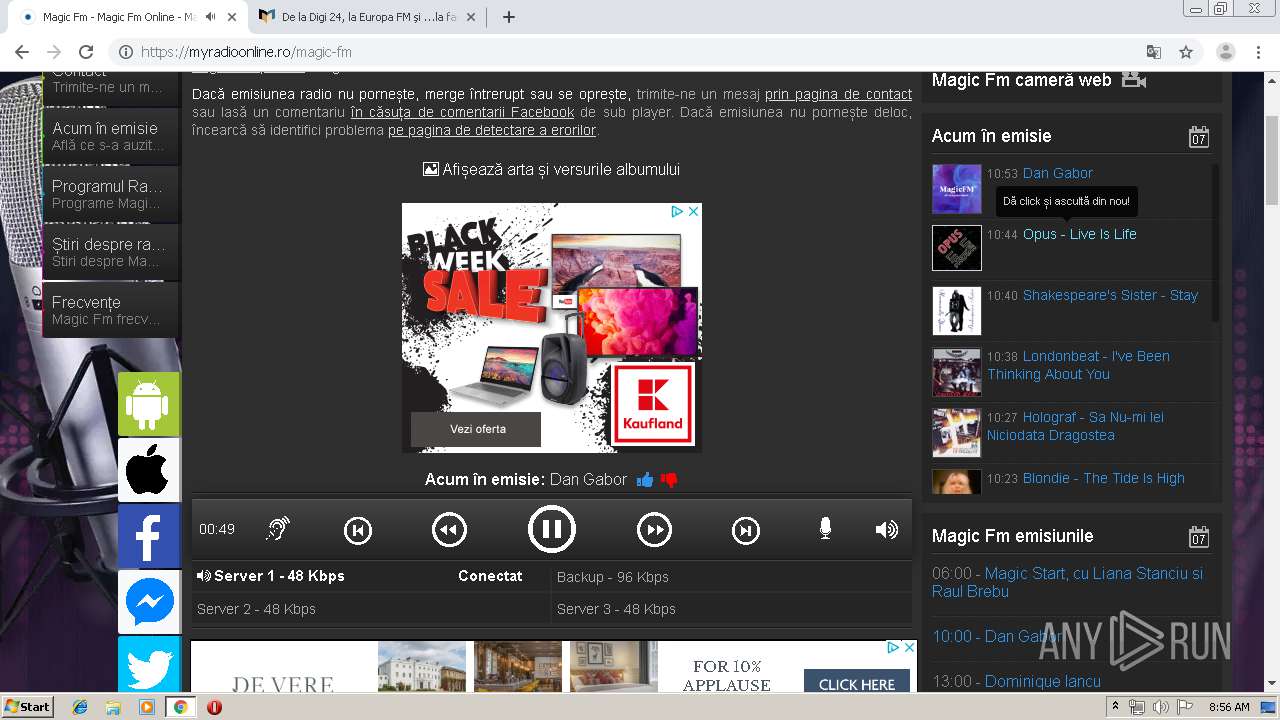Open Londonbeat - I've Been Thinking About You
1280x720 pixels.
[1078, 365]
